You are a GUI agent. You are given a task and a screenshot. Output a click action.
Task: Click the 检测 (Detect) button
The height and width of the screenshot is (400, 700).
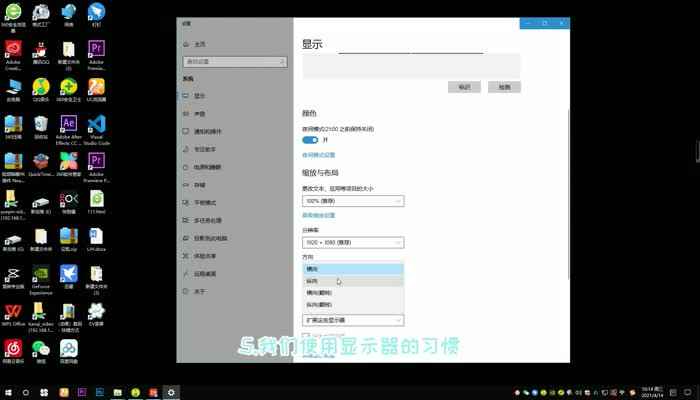coord(505,87)
